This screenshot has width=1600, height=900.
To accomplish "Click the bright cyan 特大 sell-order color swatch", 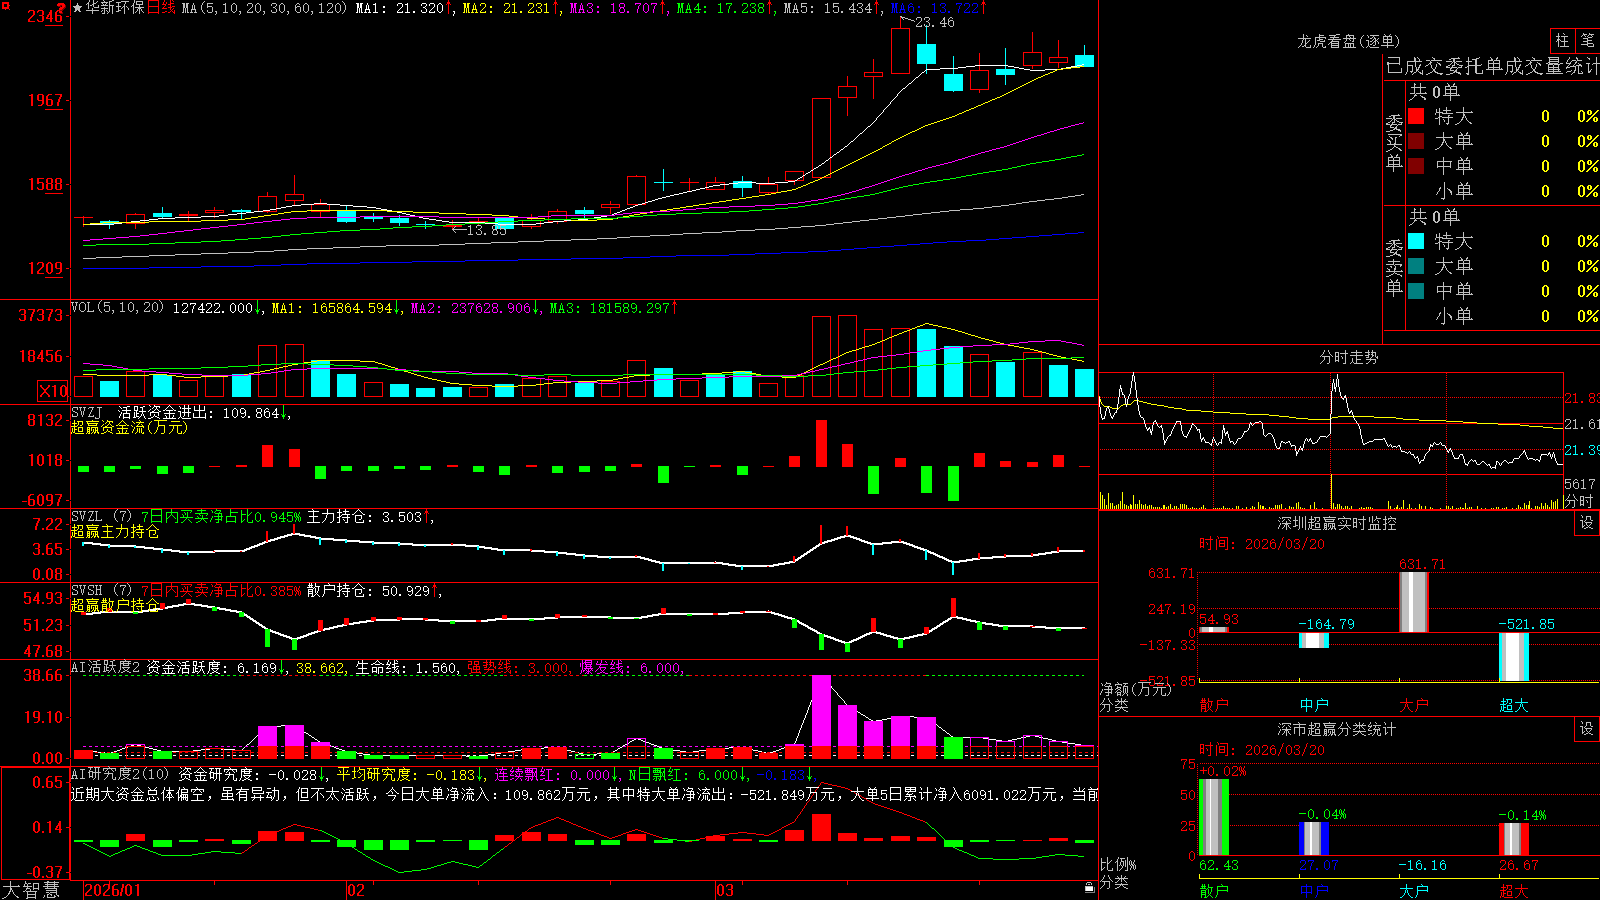I will pos(1416,241).
